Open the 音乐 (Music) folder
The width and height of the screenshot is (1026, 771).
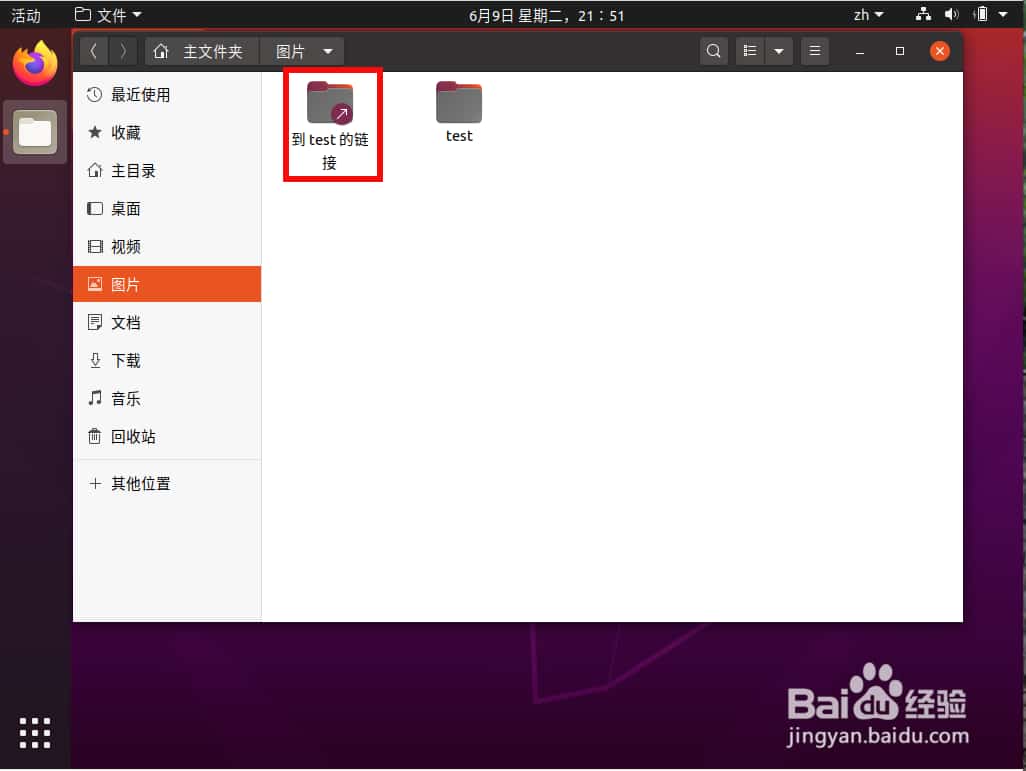[x=125, y=398]
